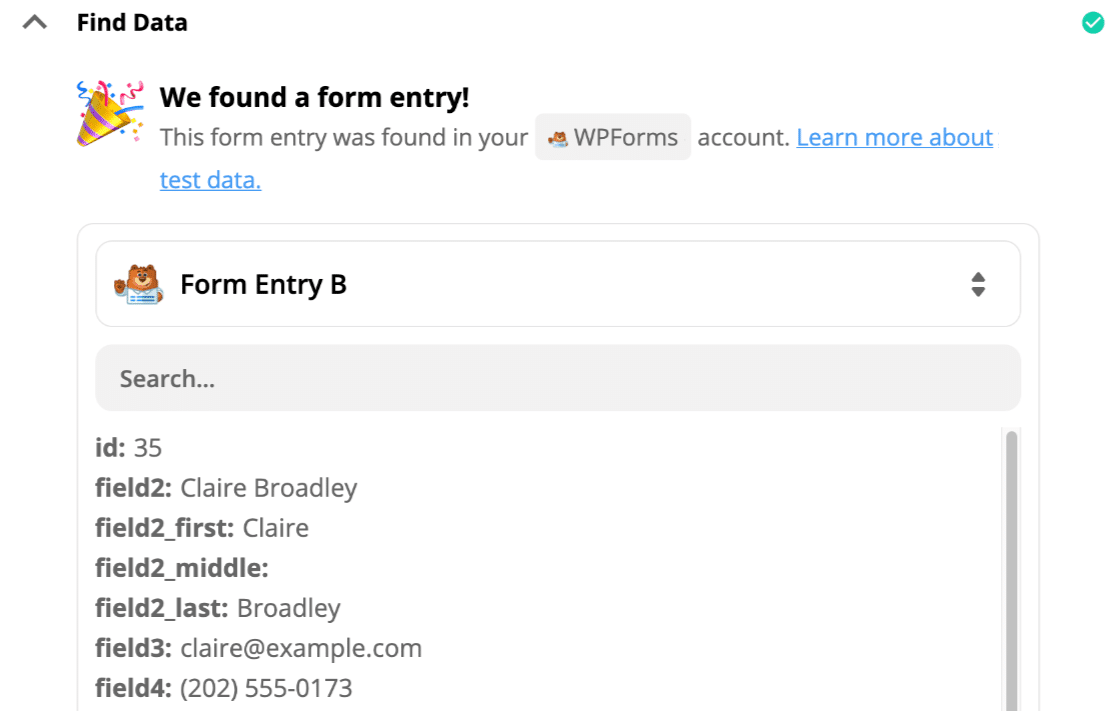
Task: Click the WPForms bear mascot icon
Action: click(139, 285)
